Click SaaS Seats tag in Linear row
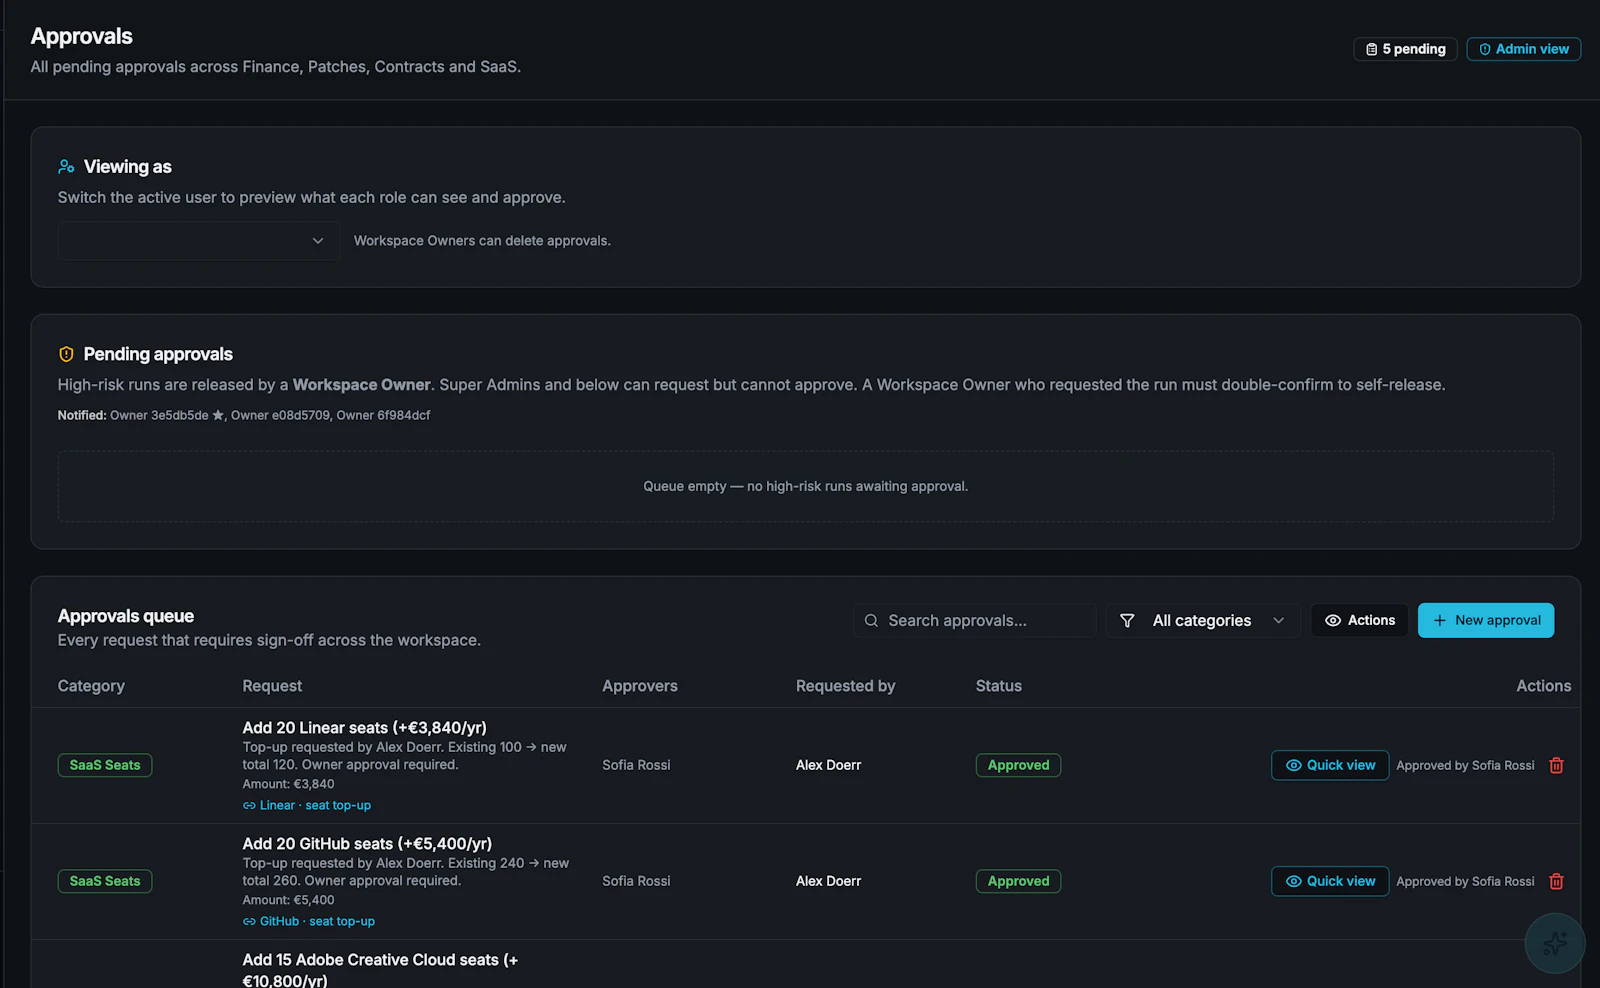 (x=105, y=765)
